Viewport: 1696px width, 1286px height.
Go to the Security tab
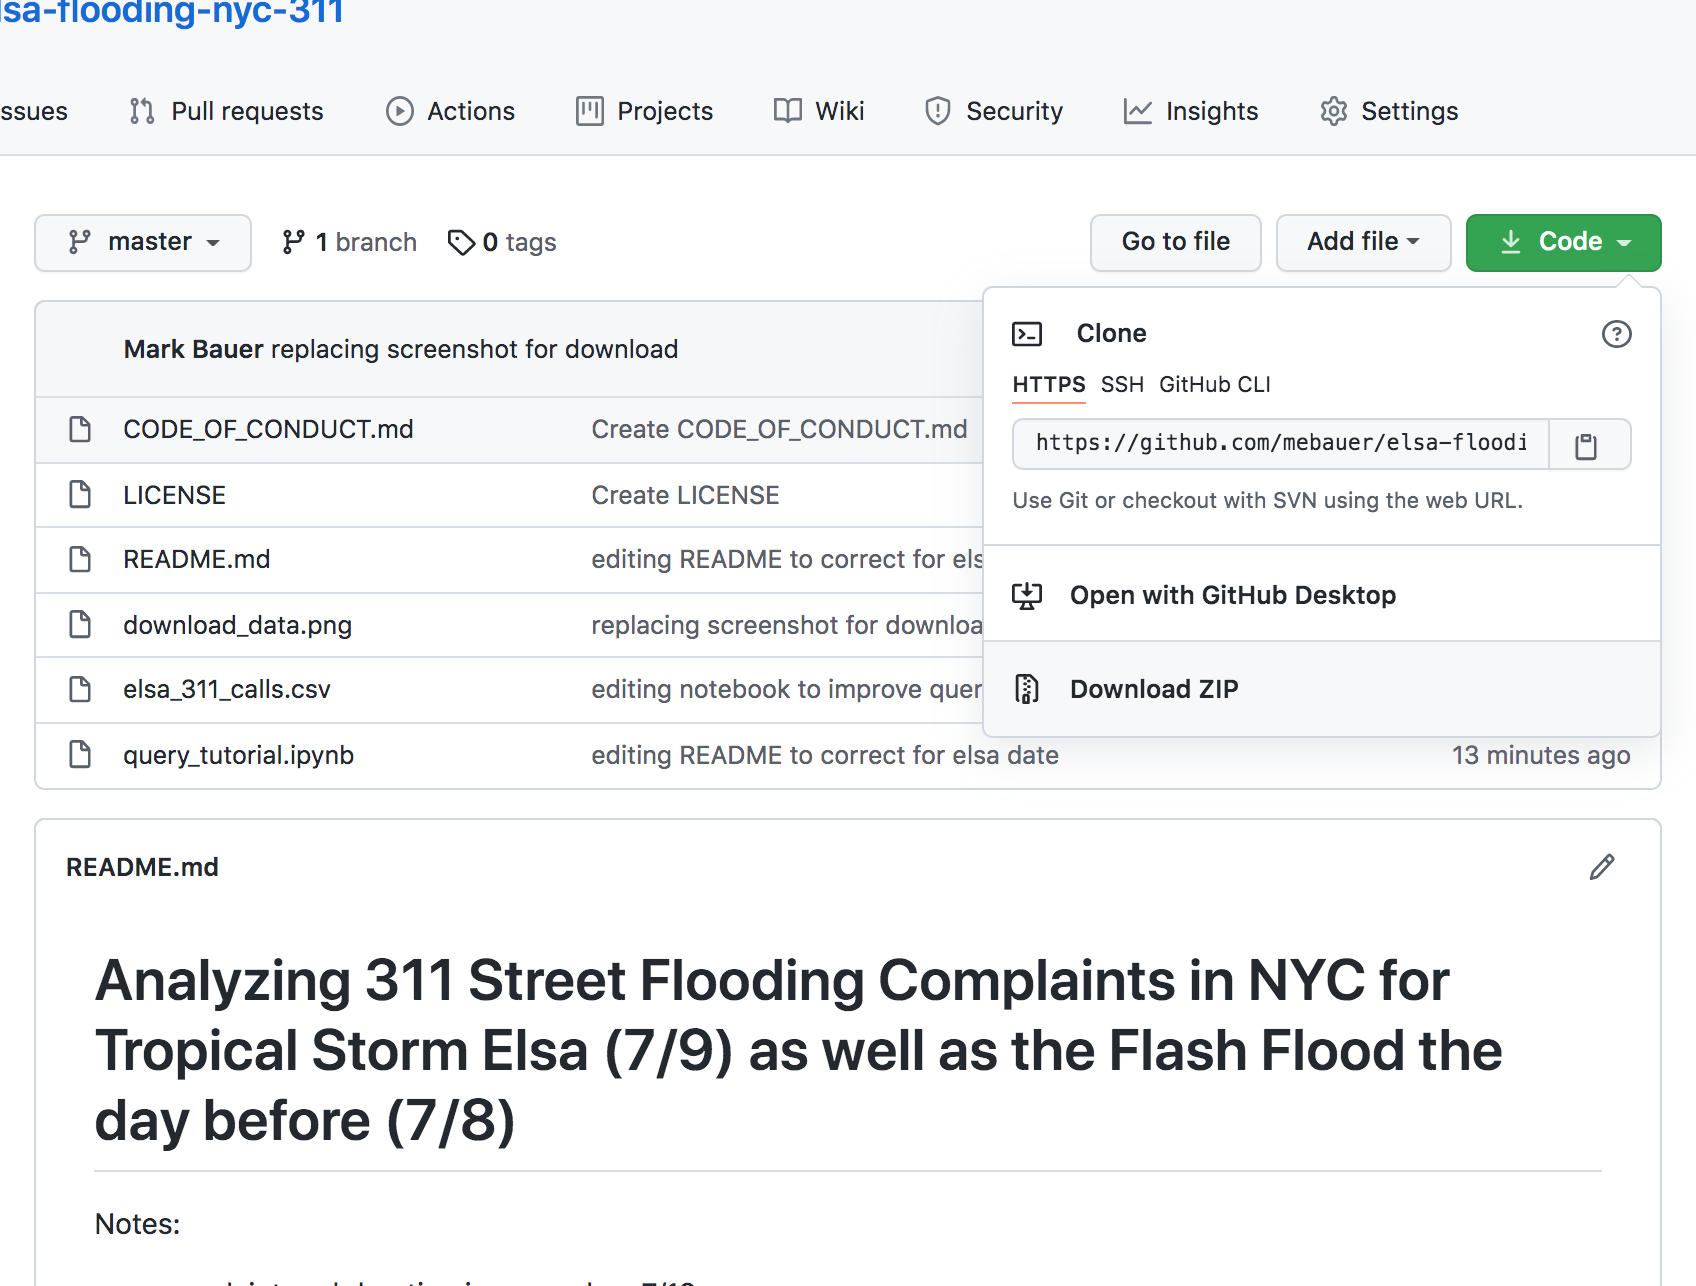click(x=993, y=111)
